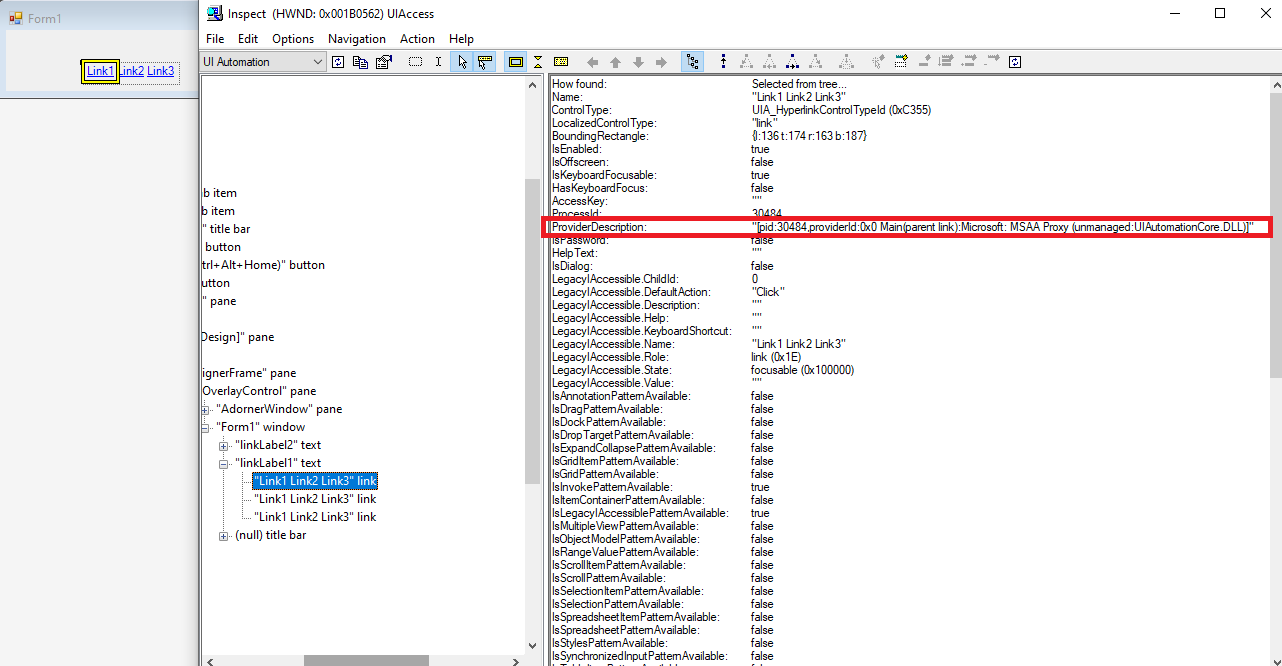Image resolution: width=1282 pixels, height=666 pixels.
Task: Toggle the text caret (I-beam) icon
Action: (438, 62)
